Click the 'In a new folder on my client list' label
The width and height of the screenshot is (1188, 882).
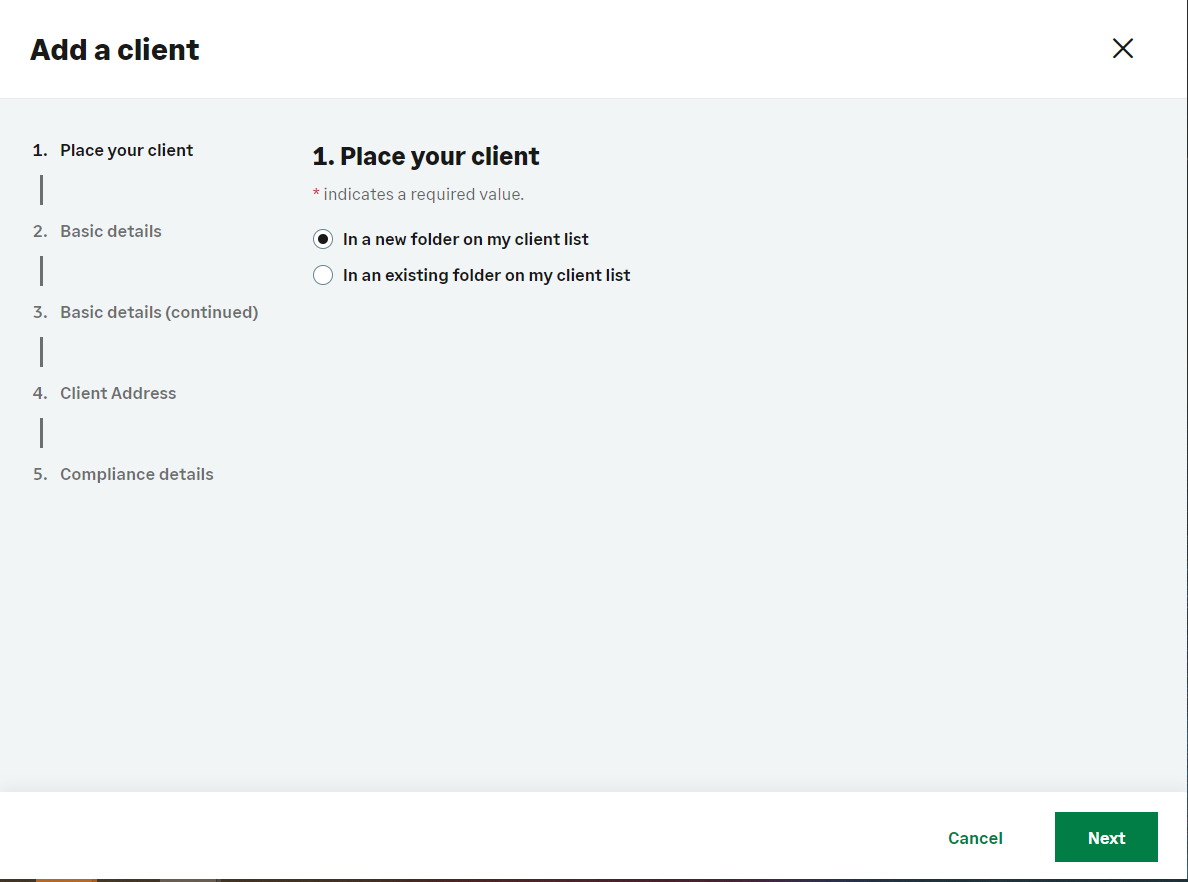465,239
